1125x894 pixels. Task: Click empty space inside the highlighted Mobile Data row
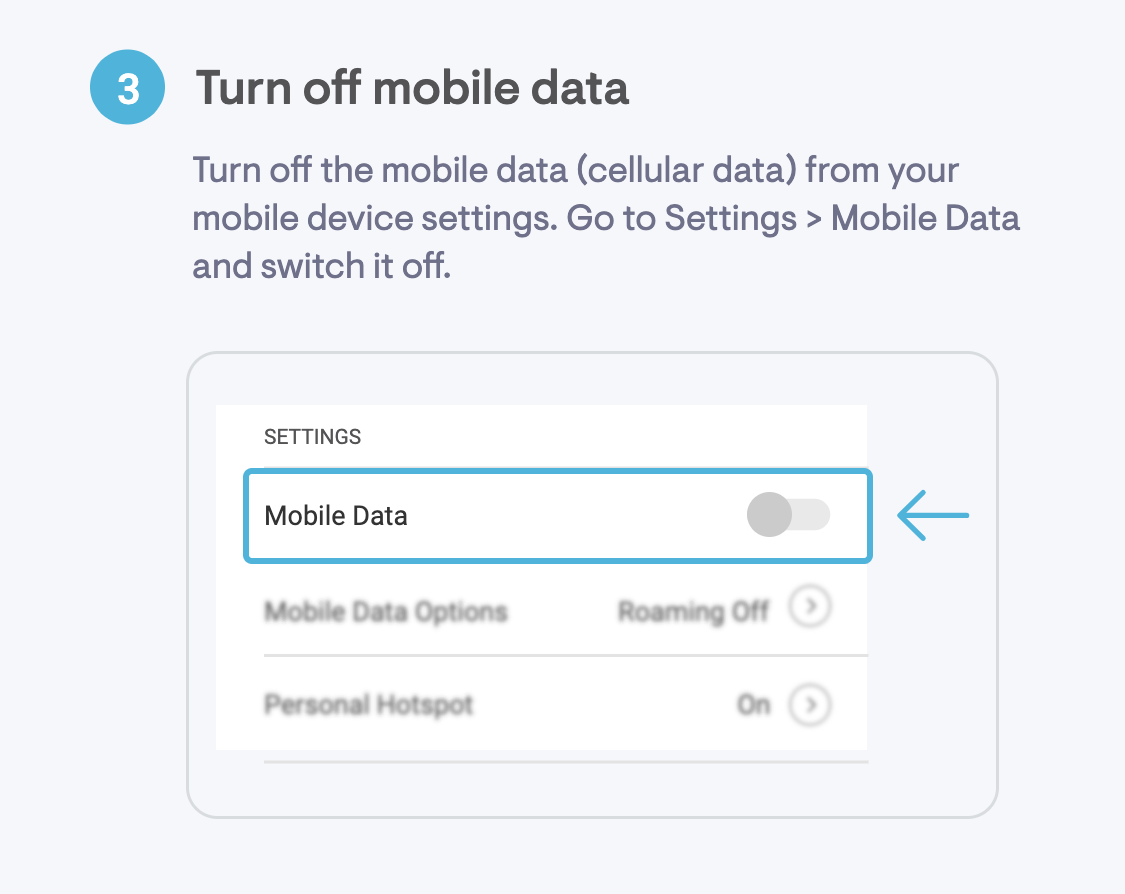tap(570, 516)
